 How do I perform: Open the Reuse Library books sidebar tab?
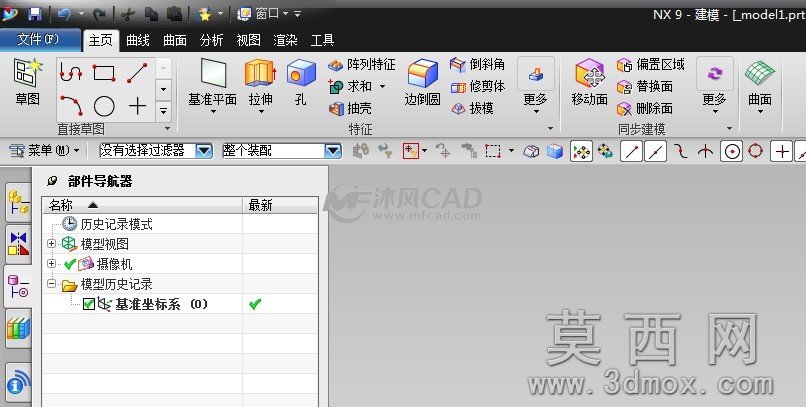(x=19, y=328)
